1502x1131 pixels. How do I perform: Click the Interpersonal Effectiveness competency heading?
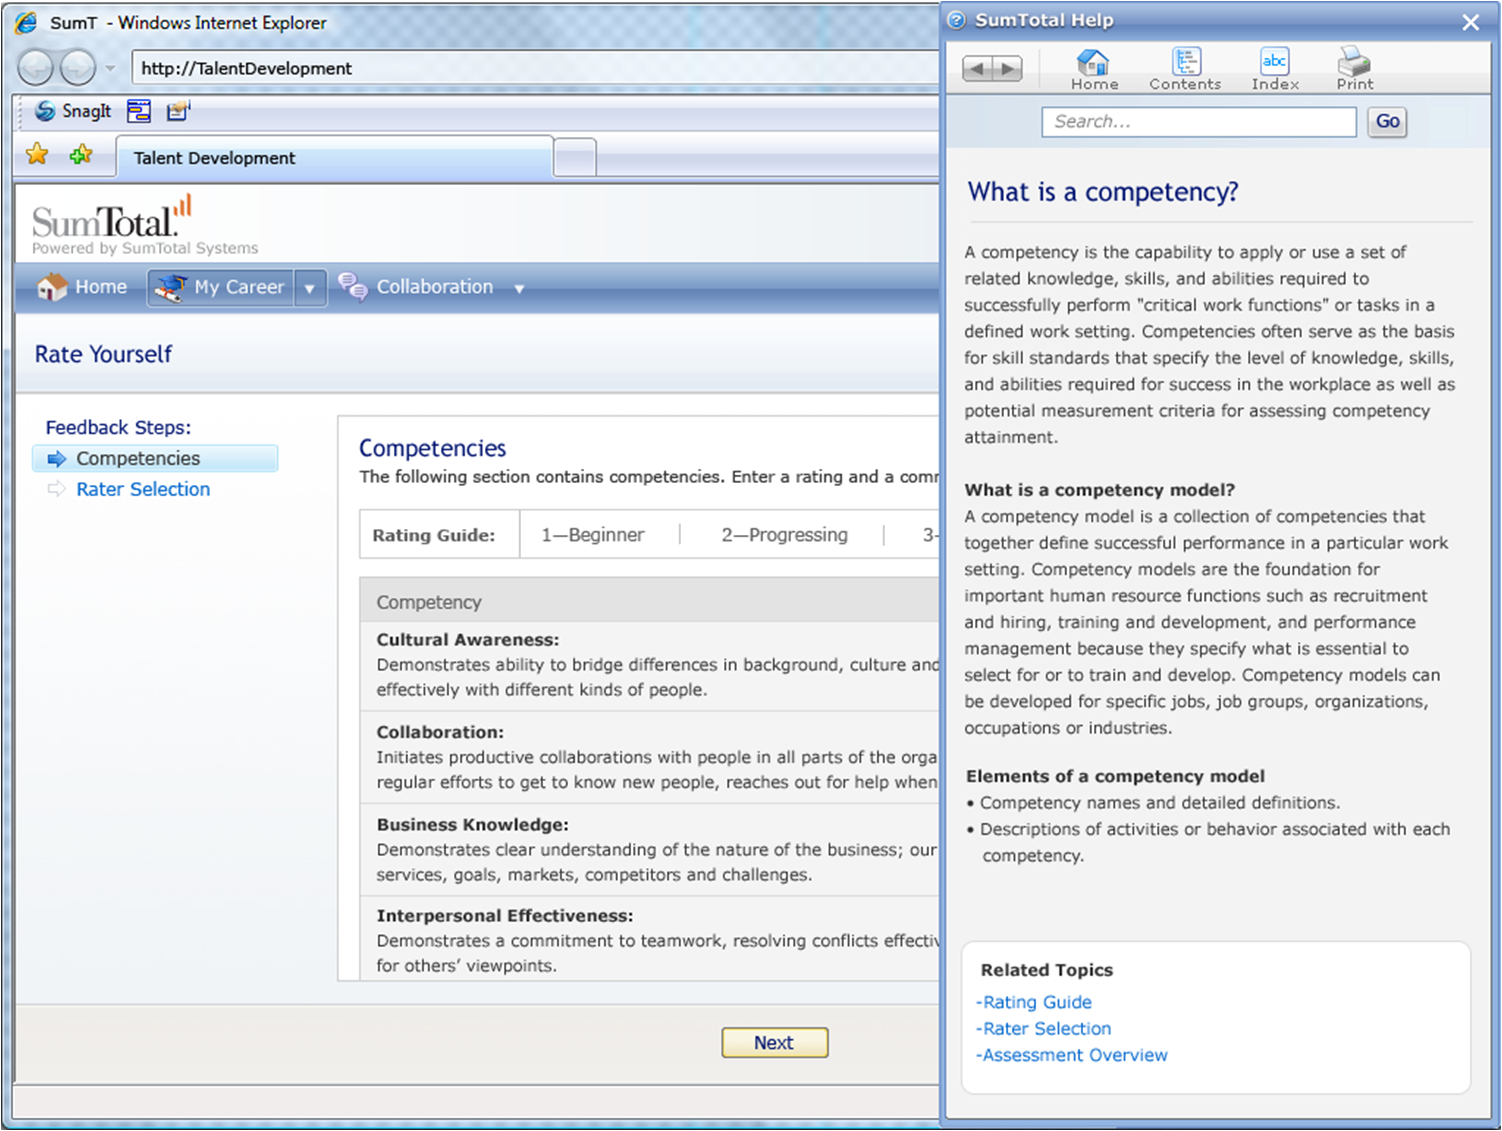pos(505,916)
